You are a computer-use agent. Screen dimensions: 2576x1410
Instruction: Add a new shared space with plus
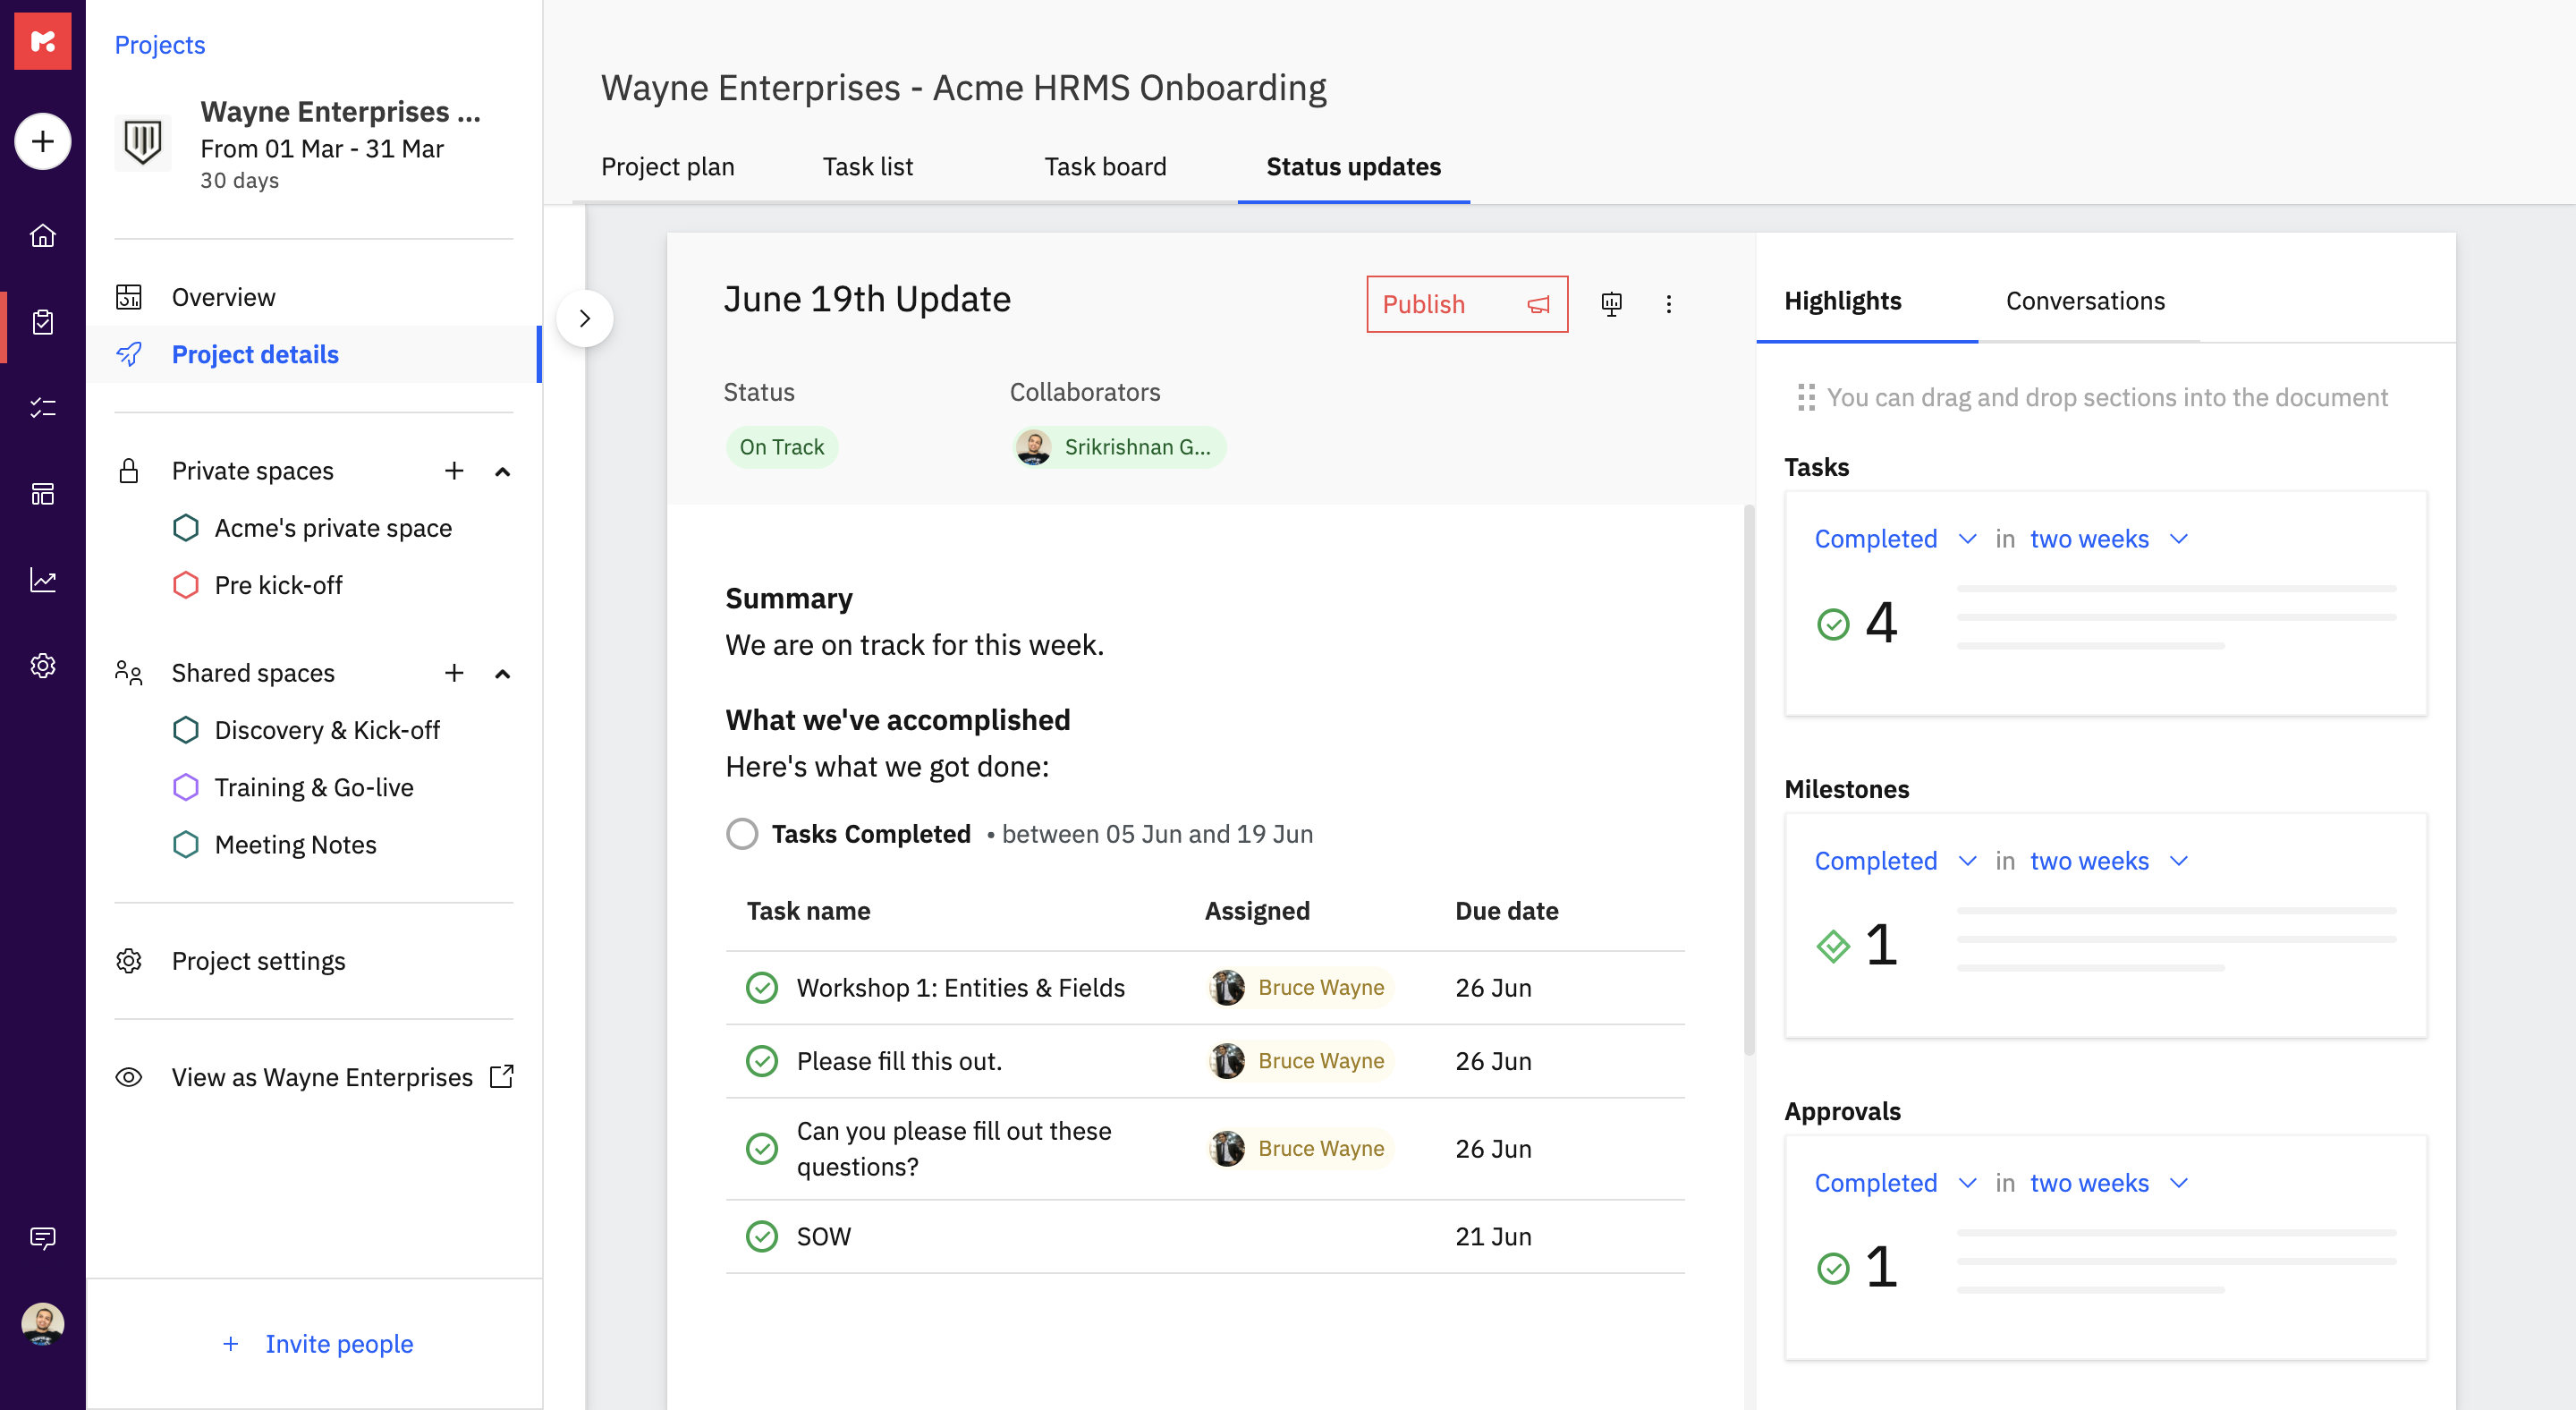click(454, 673)
